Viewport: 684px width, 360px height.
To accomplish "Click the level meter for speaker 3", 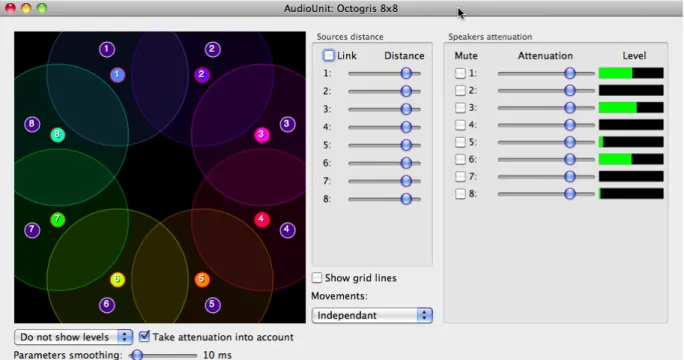I will point(631,107).
